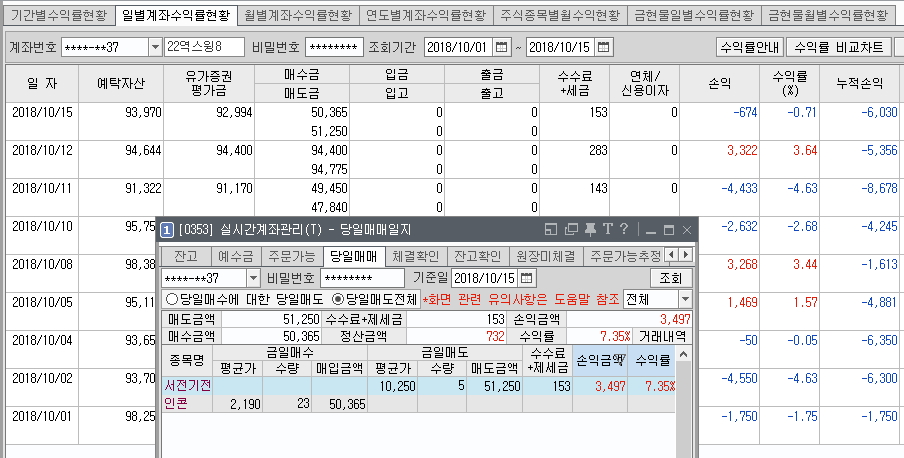The height and width of the screenshot is (458, 904).
Task: Click scroll-up arrow of popup table scrollbar
Action: pos(683,354)
